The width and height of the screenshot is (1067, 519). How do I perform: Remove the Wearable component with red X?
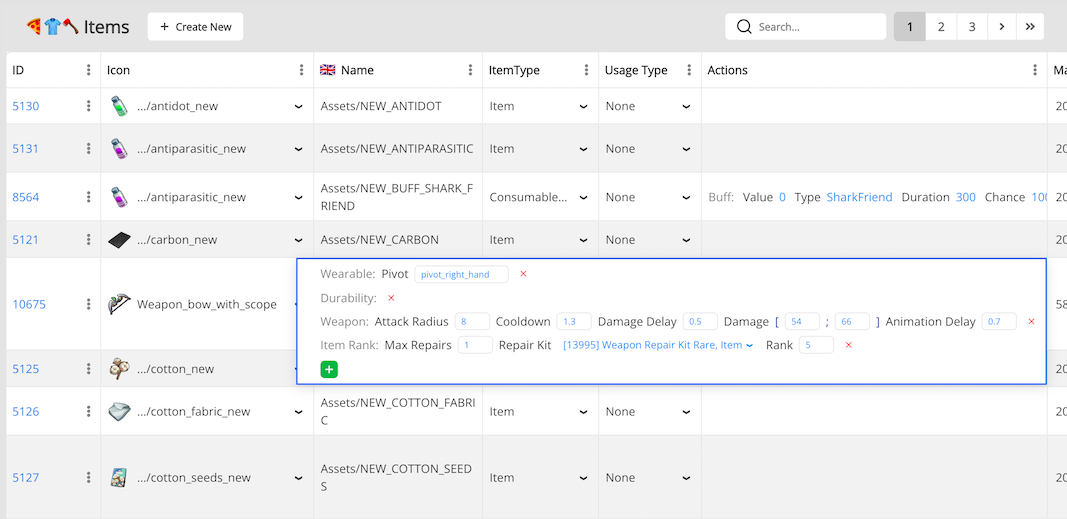523,274
